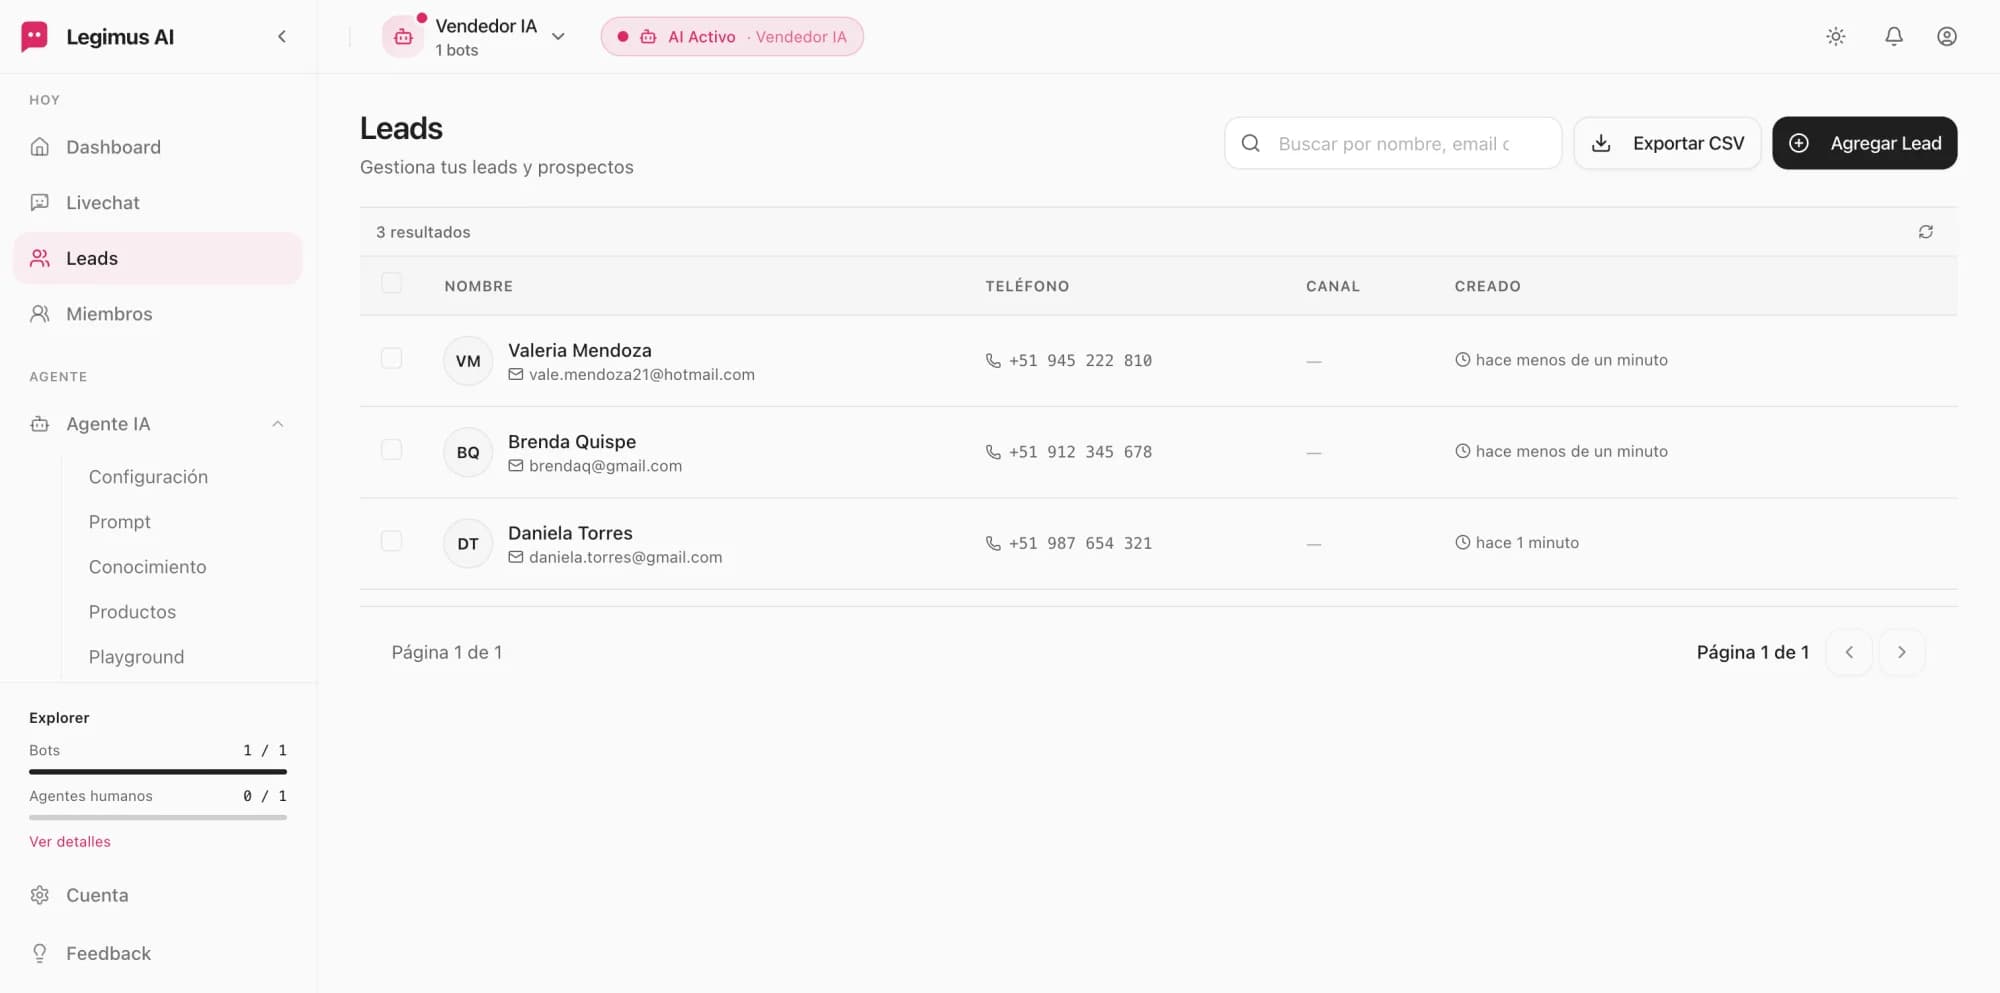The image size is (2000, 993).
Task: Click the phone icon in Brenda's row
Action: (x=993, y=452)
